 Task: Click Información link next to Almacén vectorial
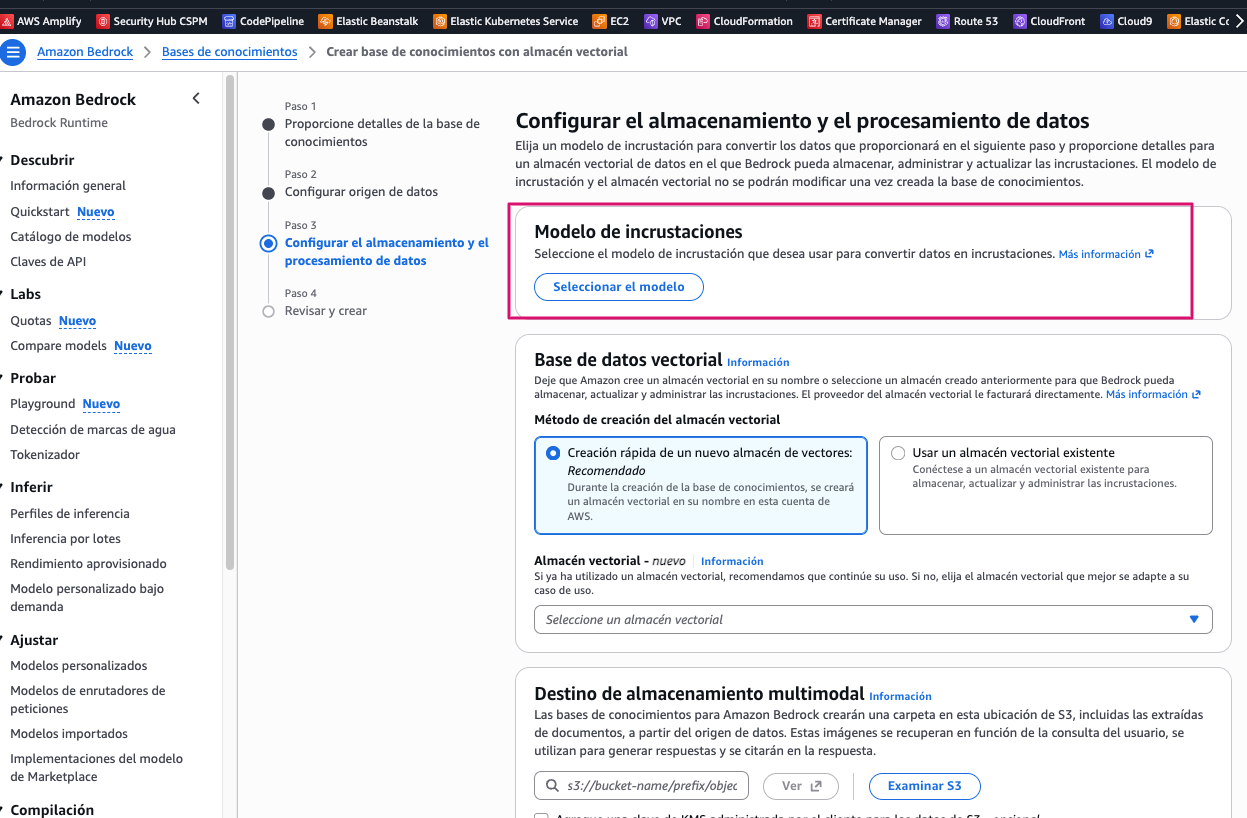coord(732,561)
